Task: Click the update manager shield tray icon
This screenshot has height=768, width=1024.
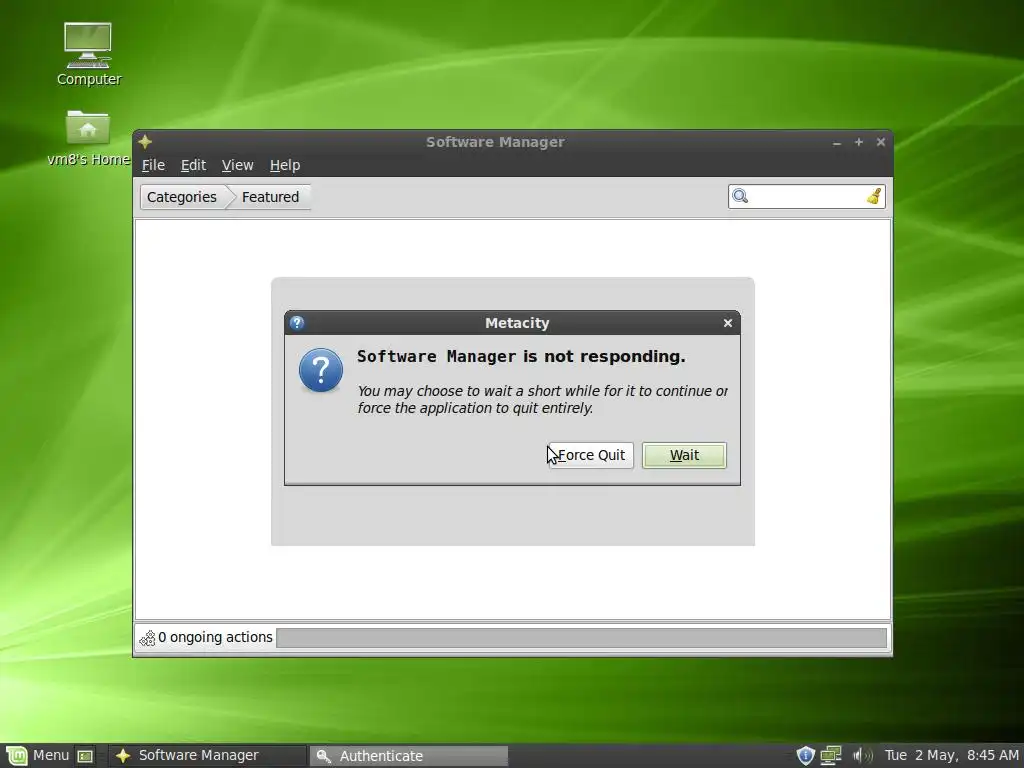Action: click(x=806, y=756)
